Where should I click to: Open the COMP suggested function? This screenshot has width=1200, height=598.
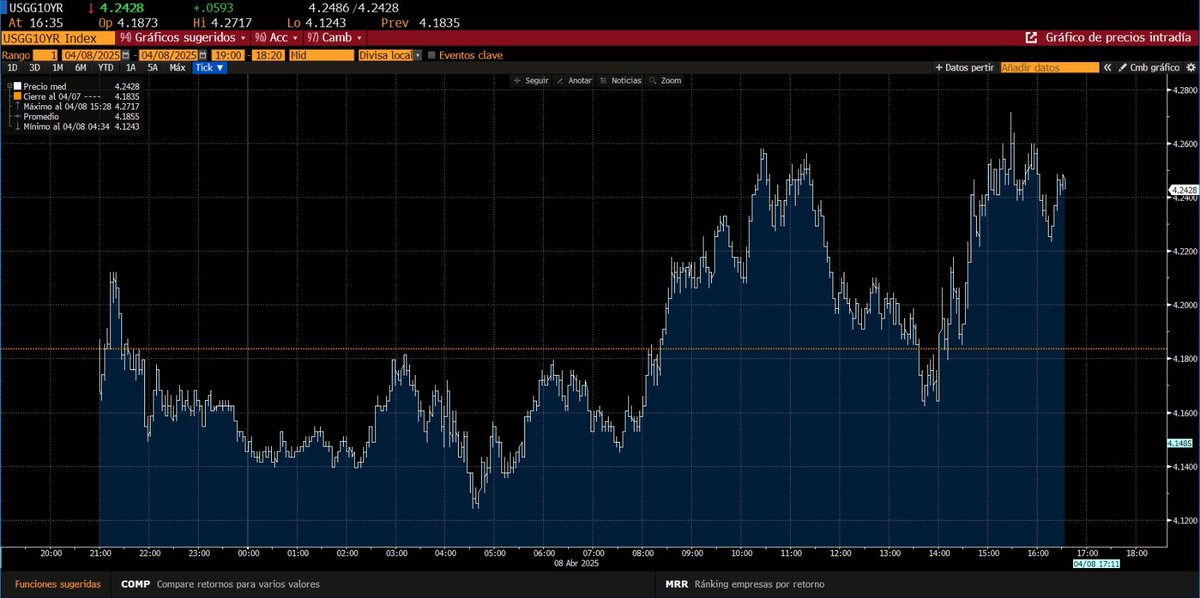220,584
